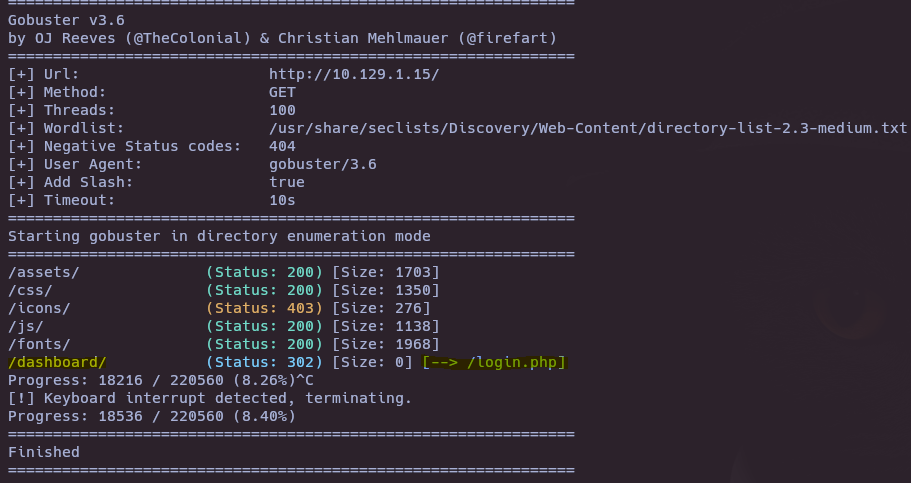
Task: Click the /fonts/ directory entry
Action: [x=39, y=344]
